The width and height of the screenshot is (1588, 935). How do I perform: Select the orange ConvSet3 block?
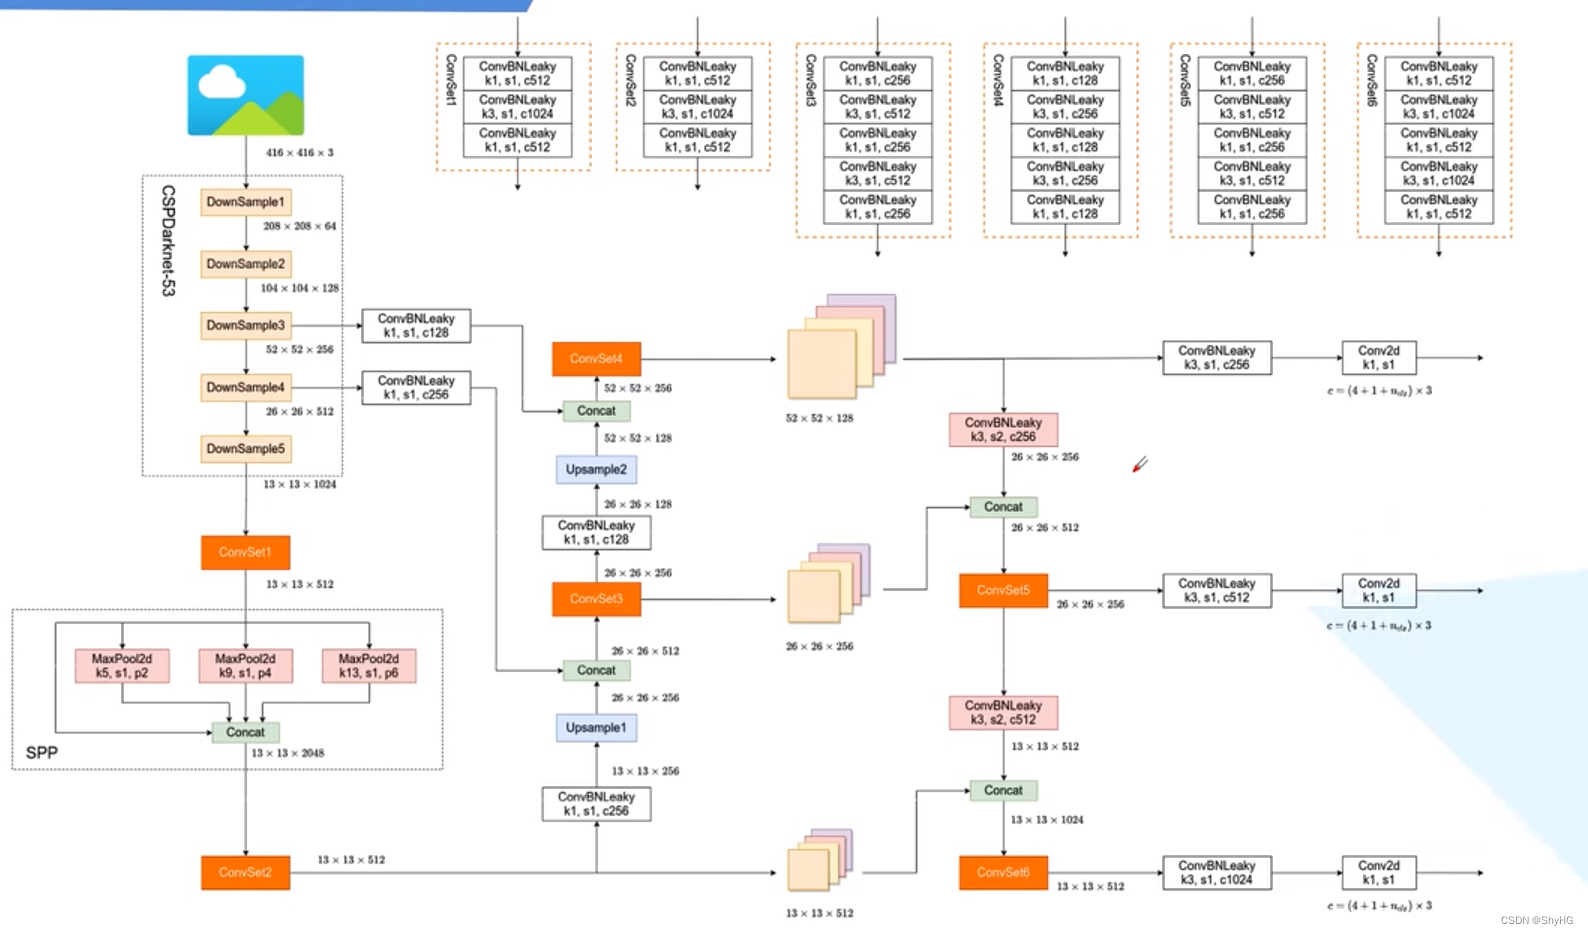(597, 599)
